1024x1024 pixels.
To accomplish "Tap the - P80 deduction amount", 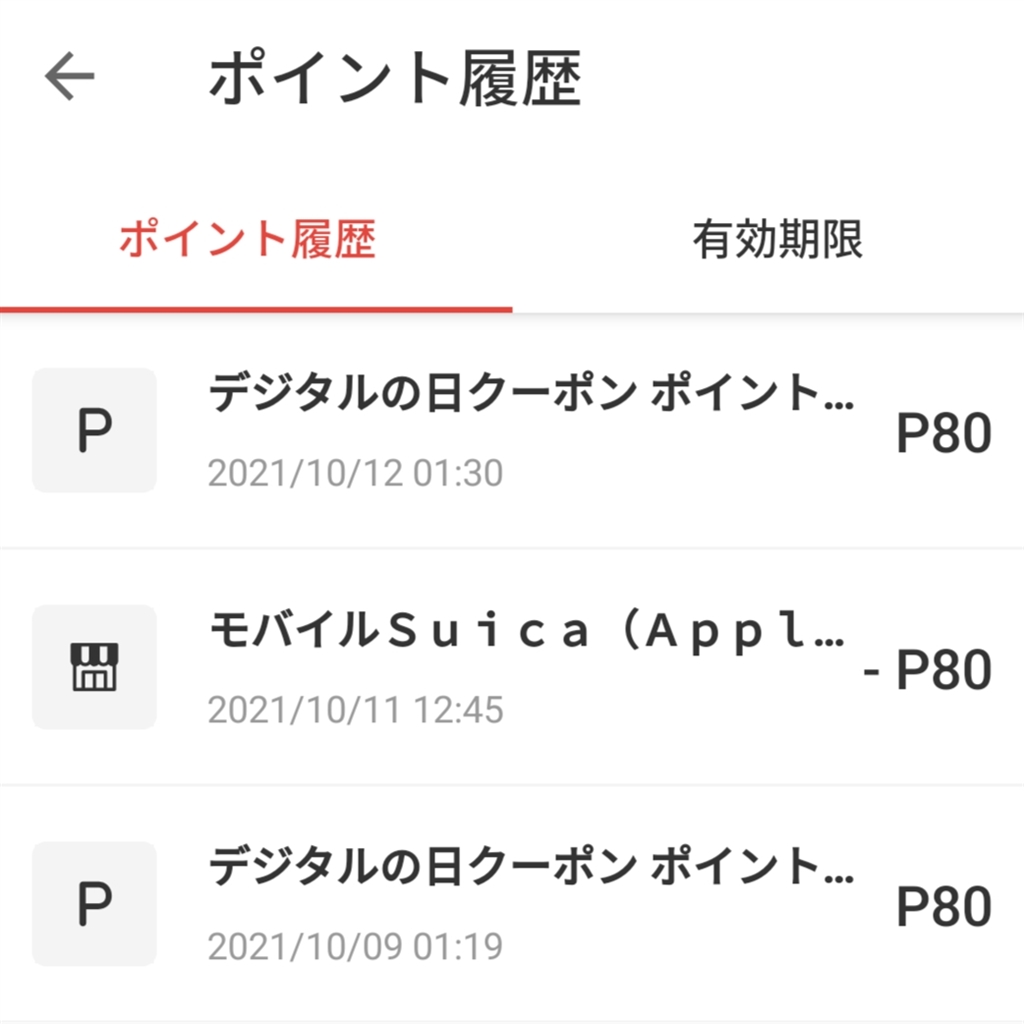I will [927, 670].
